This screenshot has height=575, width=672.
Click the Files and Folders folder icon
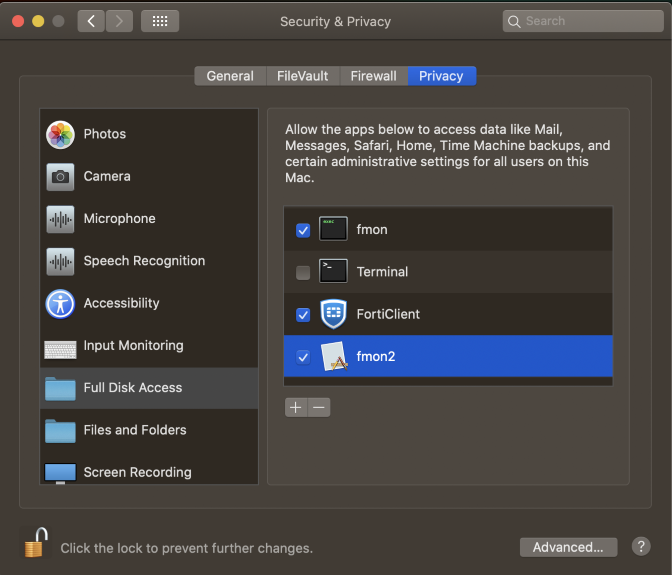(60, 431)
